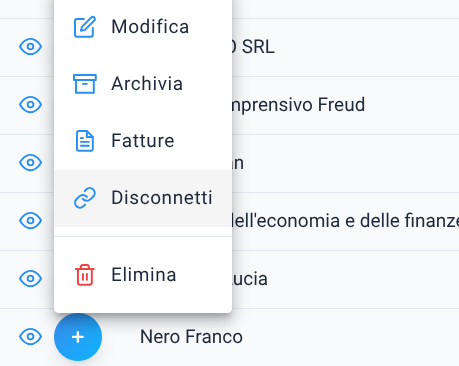Screen dimensions: 459x366
Task: Open the Nero Franco entry
Action: tap(191, 337)
